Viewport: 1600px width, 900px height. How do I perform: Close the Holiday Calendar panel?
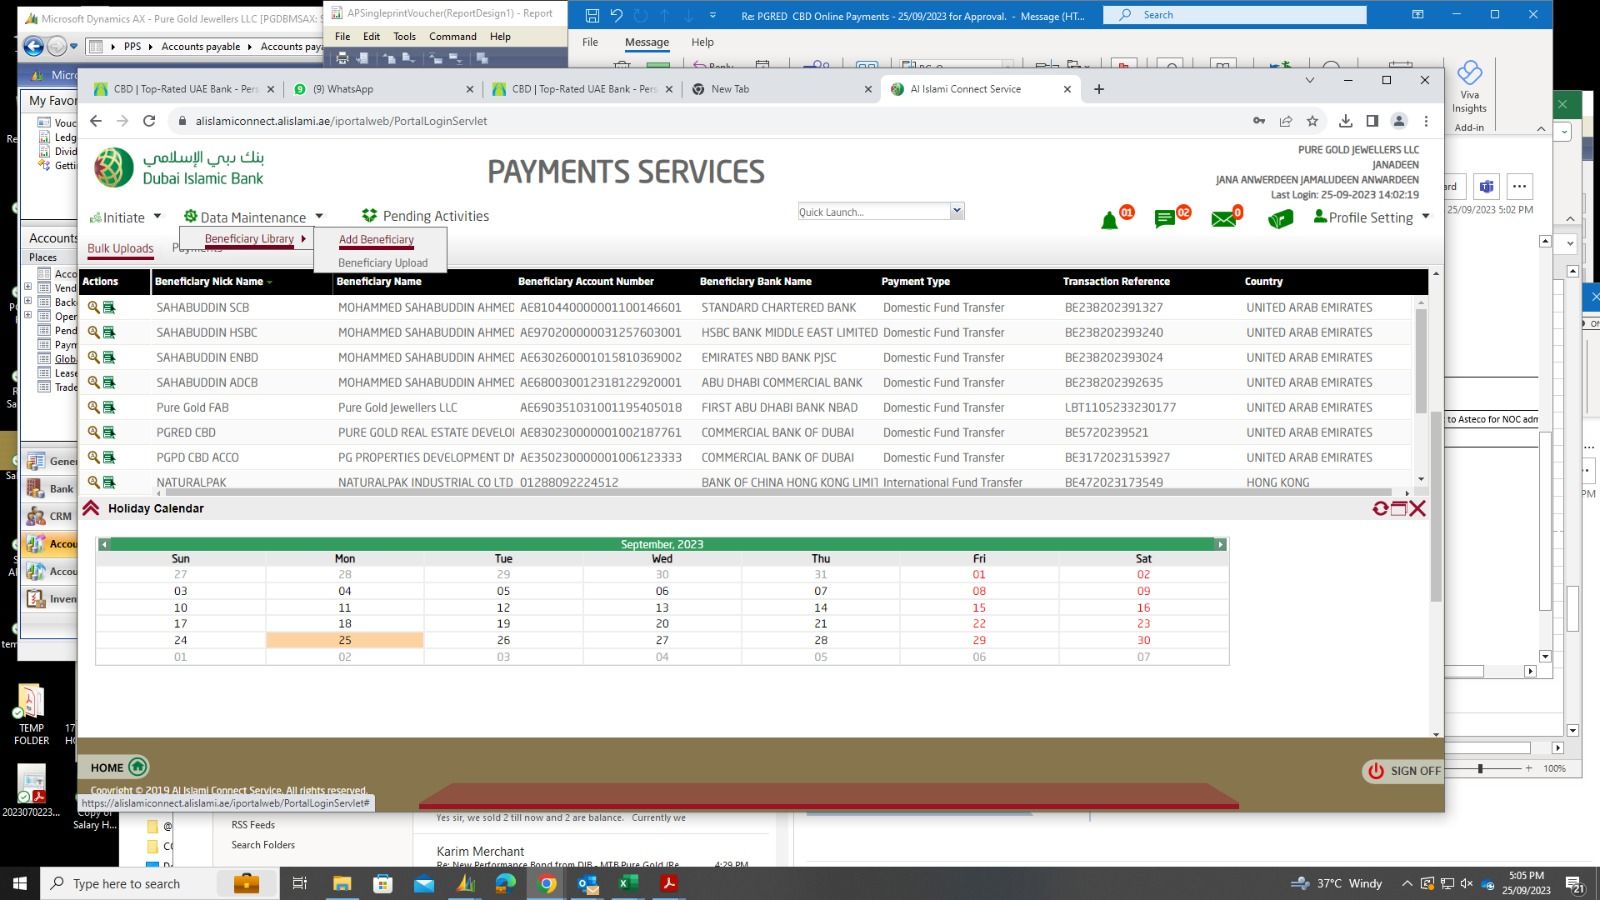point(1417,508)
